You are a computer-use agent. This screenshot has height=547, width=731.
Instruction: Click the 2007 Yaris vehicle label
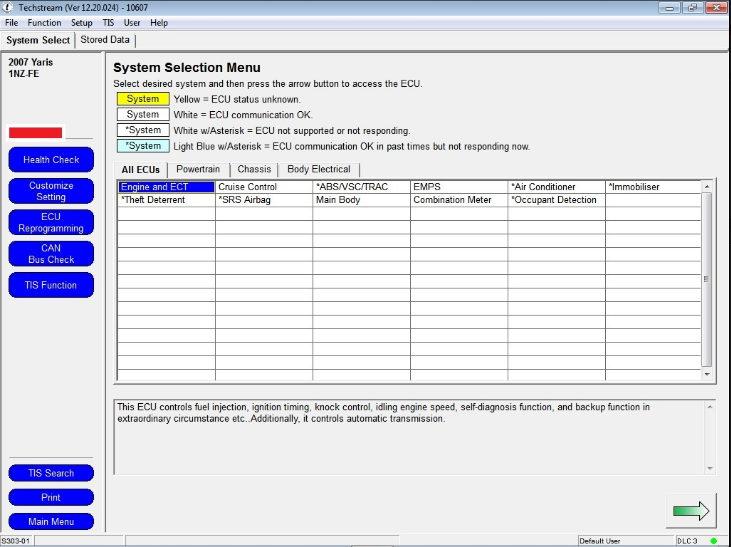pyautogui.click(x=31, y=62)
